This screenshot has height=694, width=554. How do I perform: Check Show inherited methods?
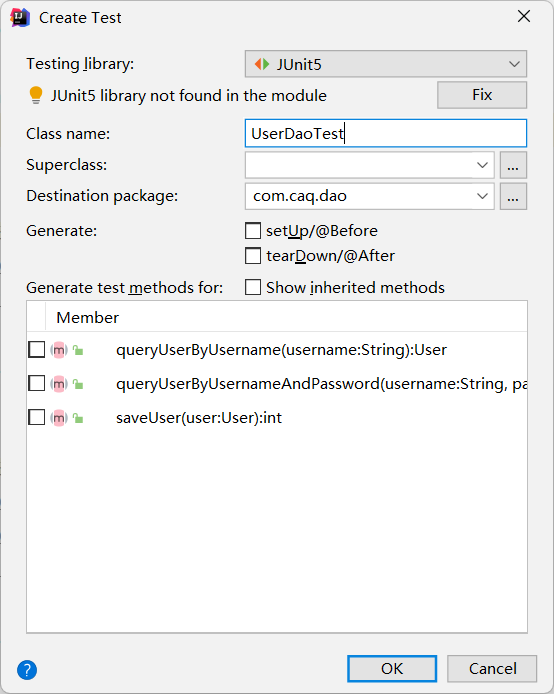(x=253, y=287)
